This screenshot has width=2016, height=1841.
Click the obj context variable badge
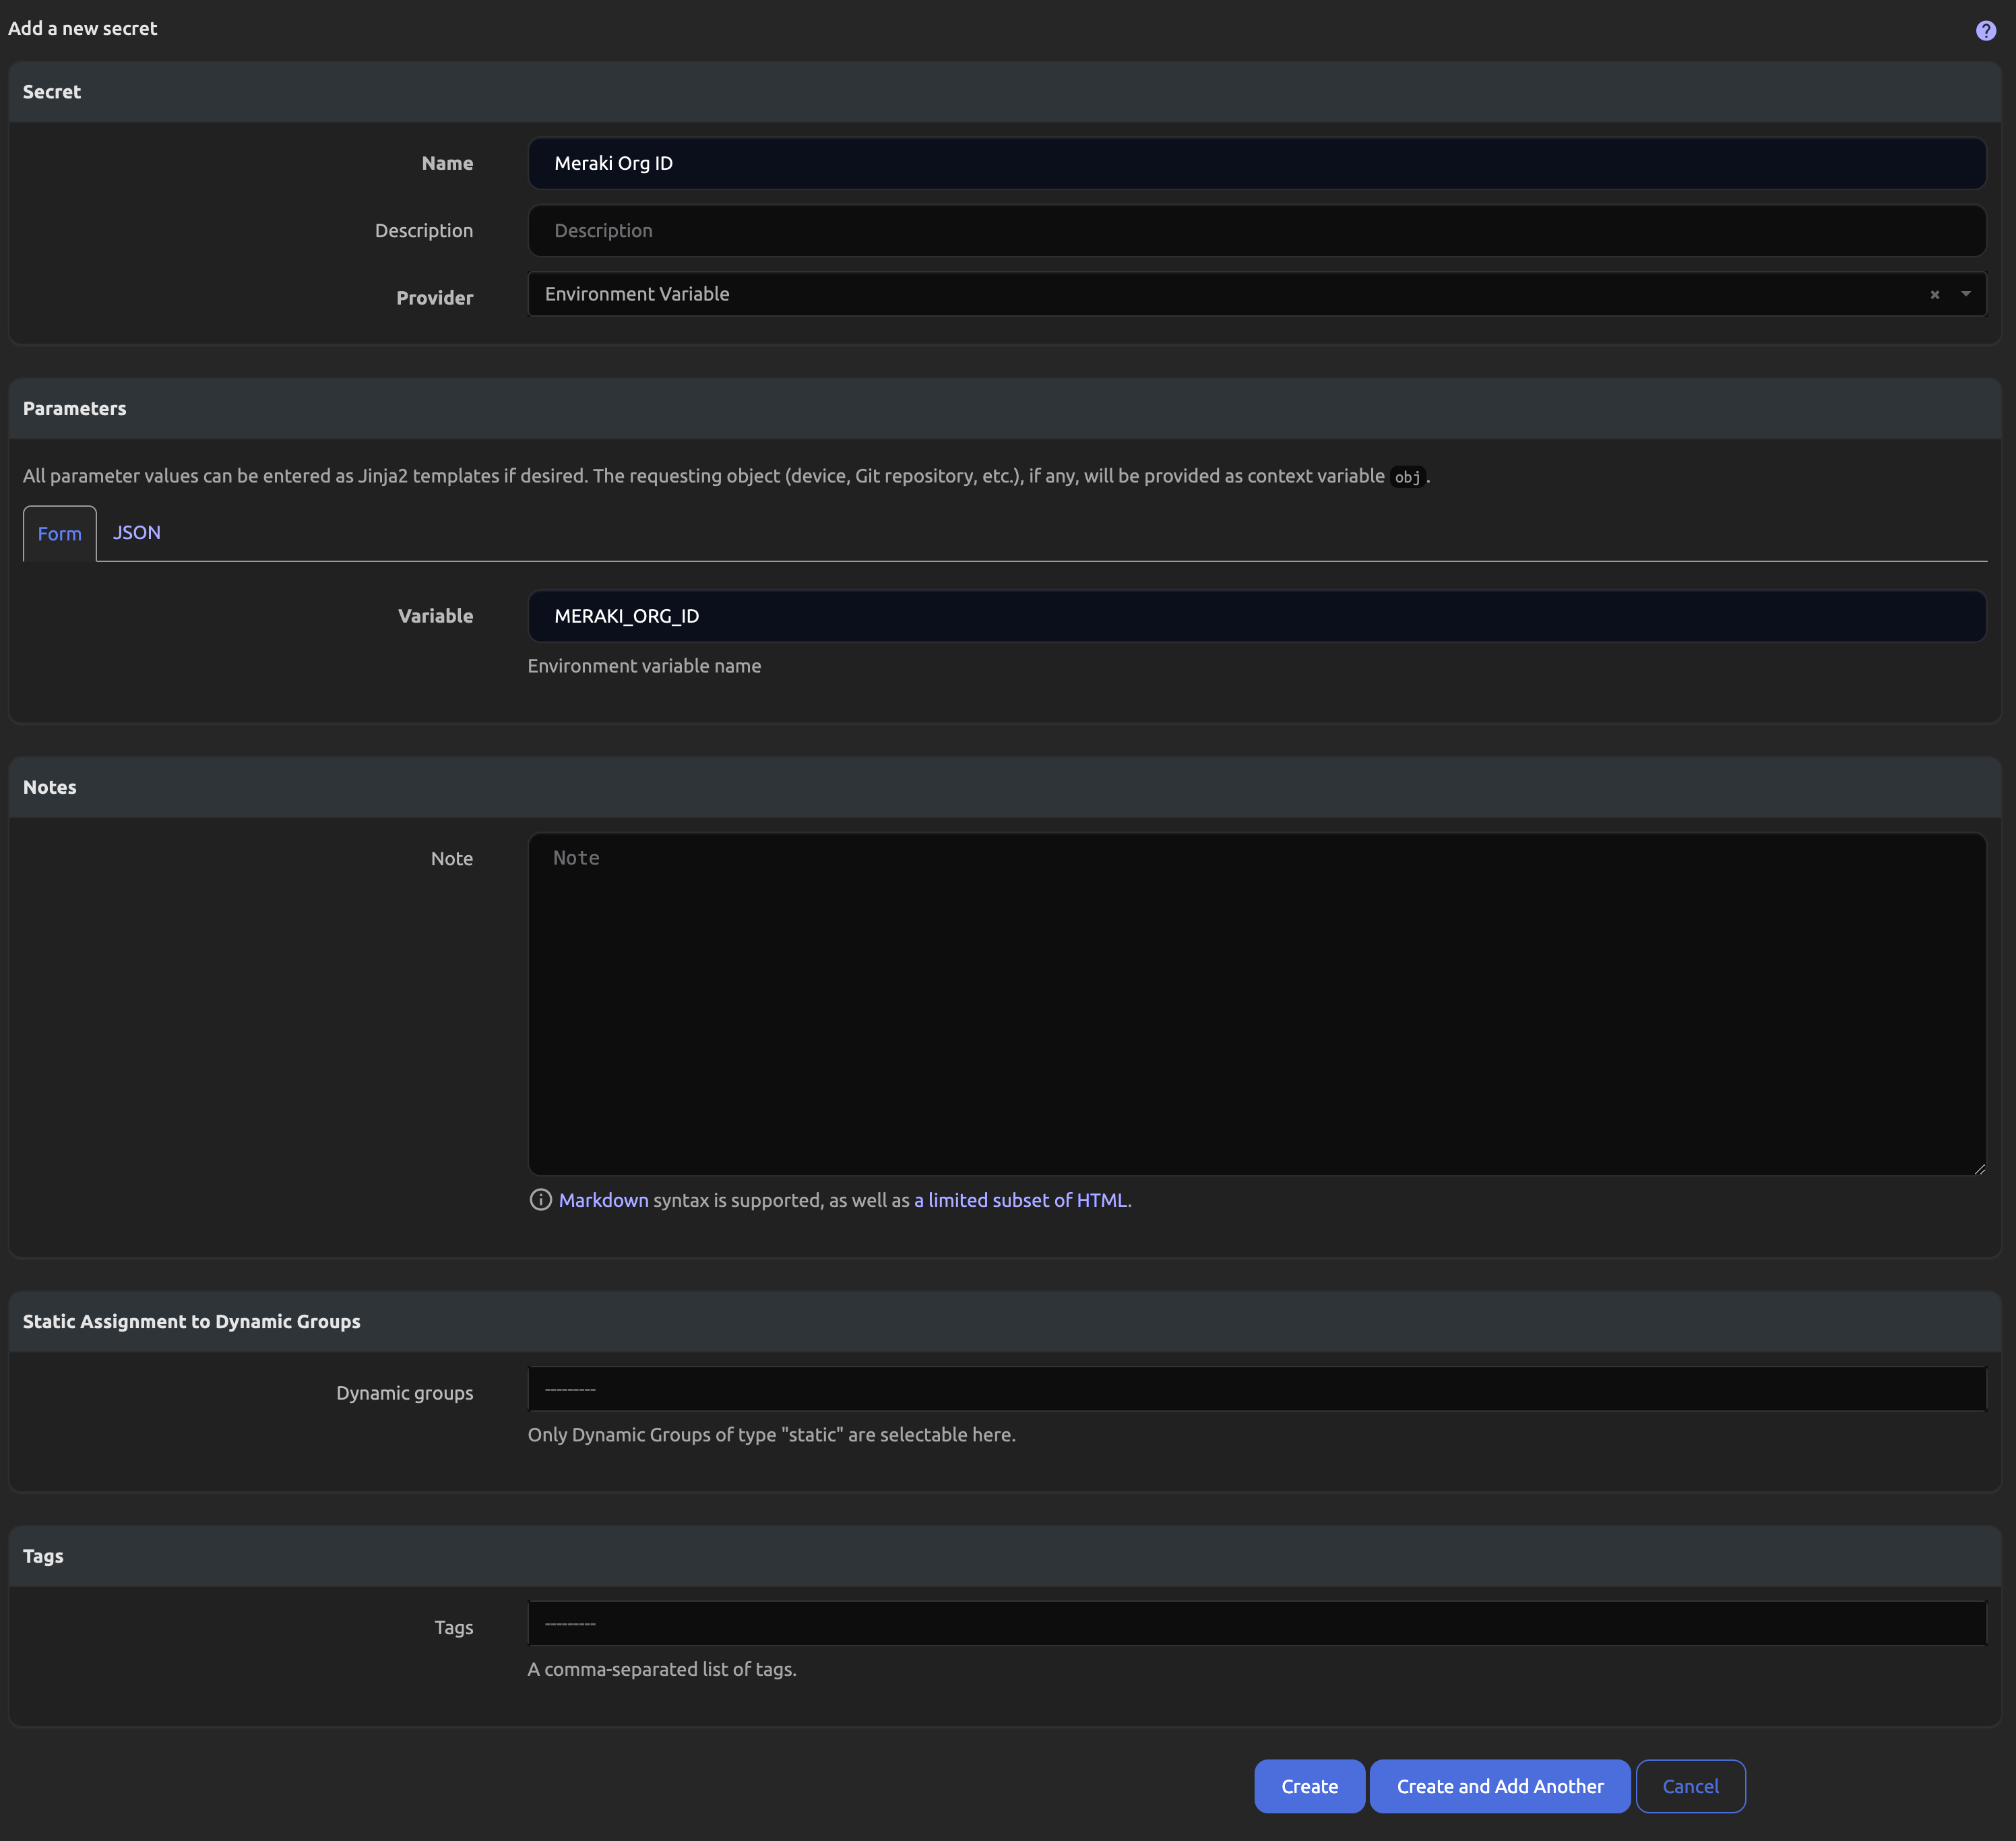tap(1407, 478)
